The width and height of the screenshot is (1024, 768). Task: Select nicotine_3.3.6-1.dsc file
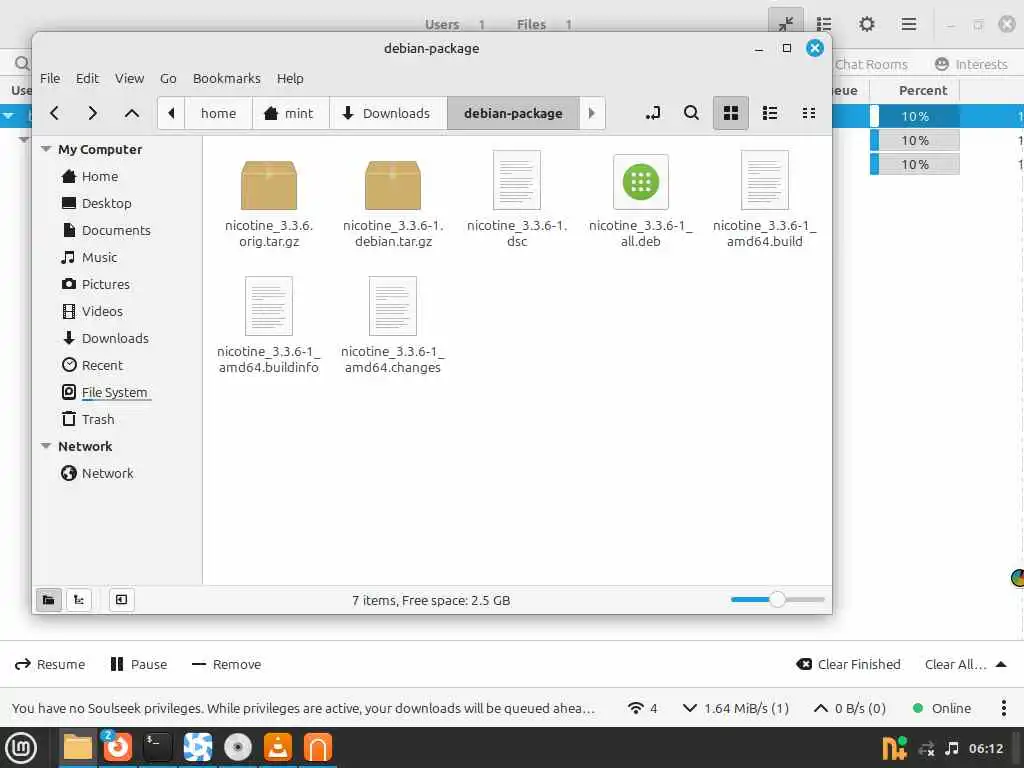517,199
